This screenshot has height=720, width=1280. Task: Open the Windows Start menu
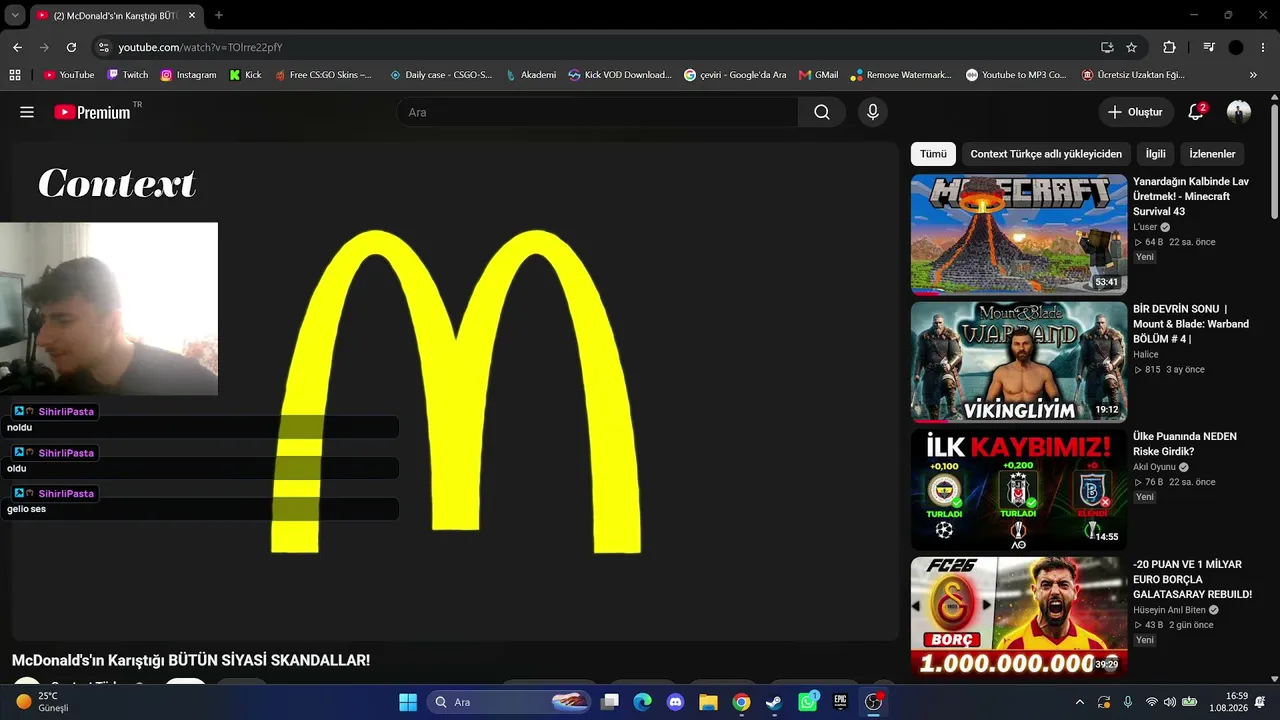[408, 702]
